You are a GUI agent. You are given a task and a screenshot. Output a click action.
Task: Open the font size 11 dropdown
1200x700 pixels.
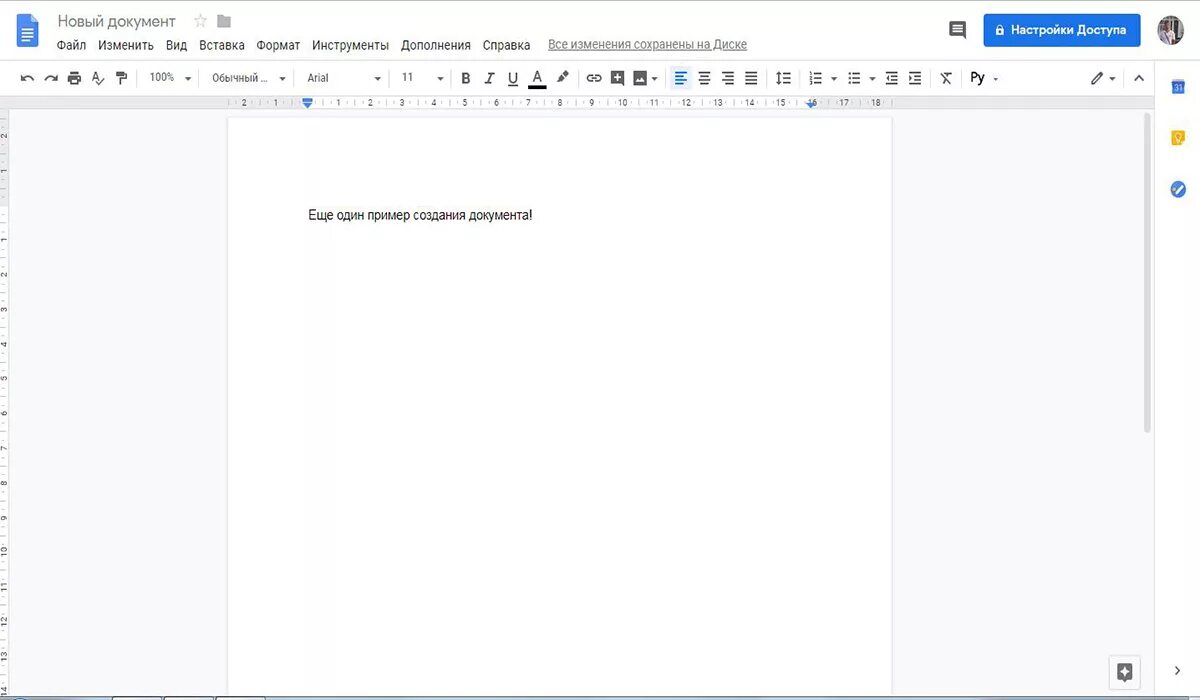tap(422, 78)
